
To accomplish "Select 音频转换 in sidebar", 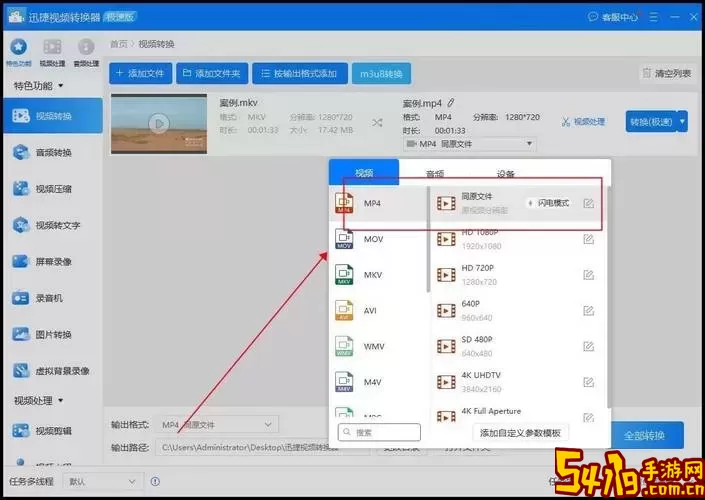I will (53, 152).
